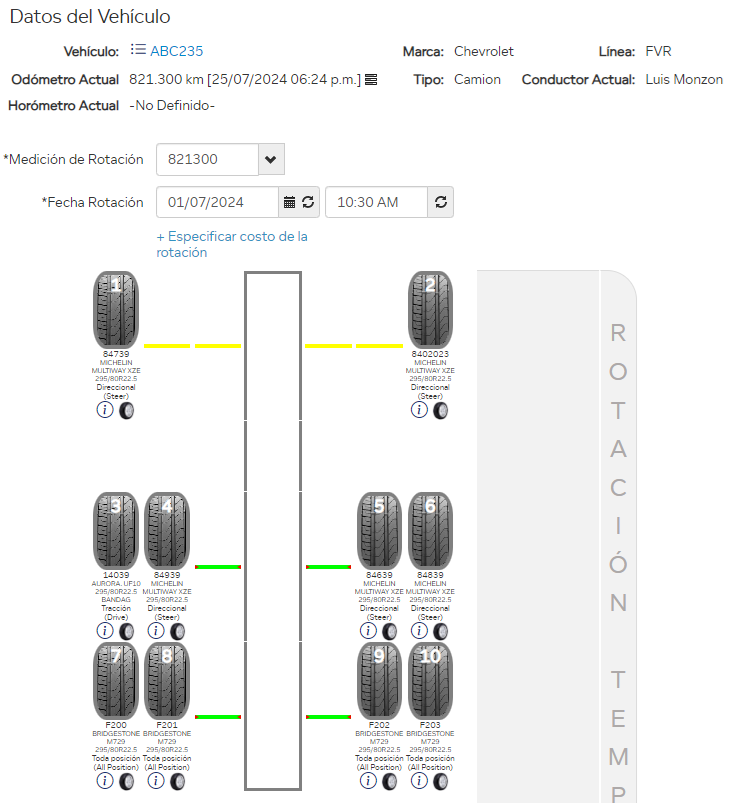Image resolution: width=729 pixels, height=803 pixels.
Task: Select tire in position 1
Action: tap(116, 309)
